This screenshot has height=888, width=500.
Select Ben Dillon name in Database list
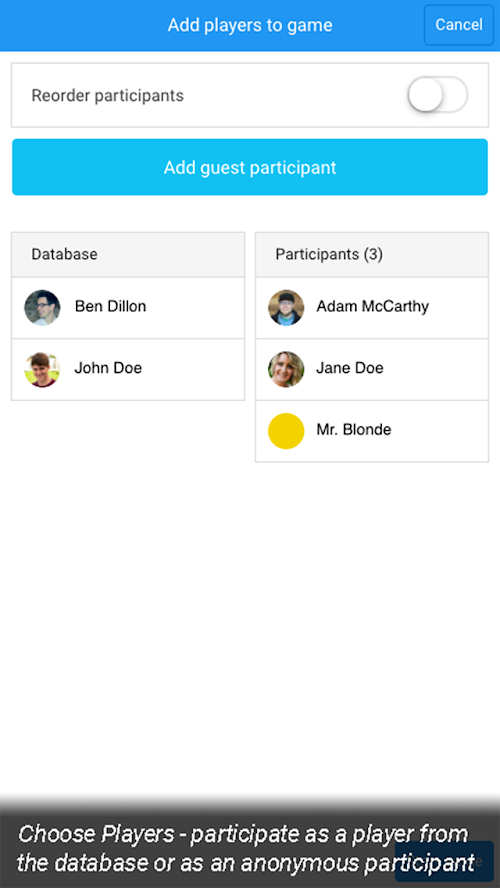click(x=110, y=306)
